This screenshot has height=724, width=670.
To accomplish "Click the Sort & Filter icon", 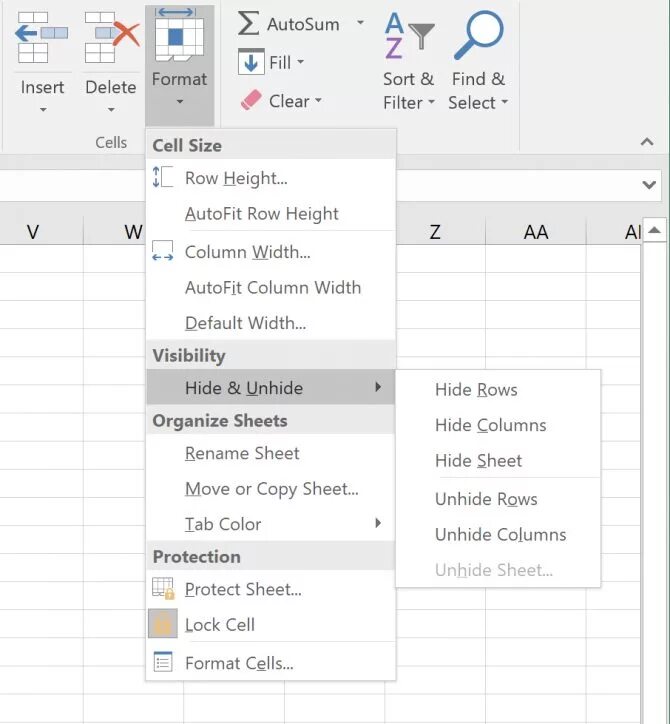I will 409,36.
